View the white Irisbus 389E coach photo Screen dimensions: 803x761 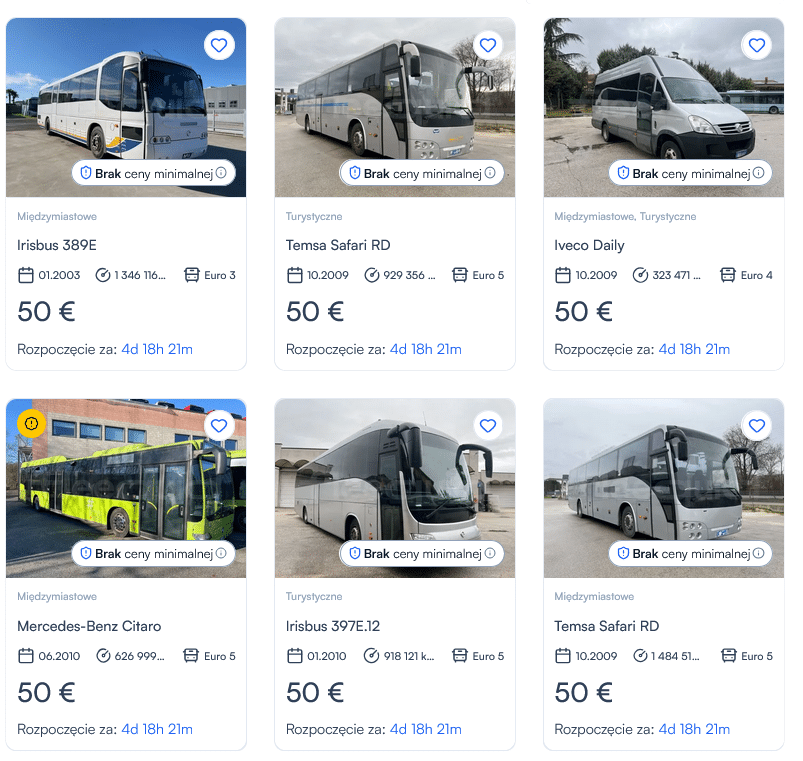(x=126, y=108)
